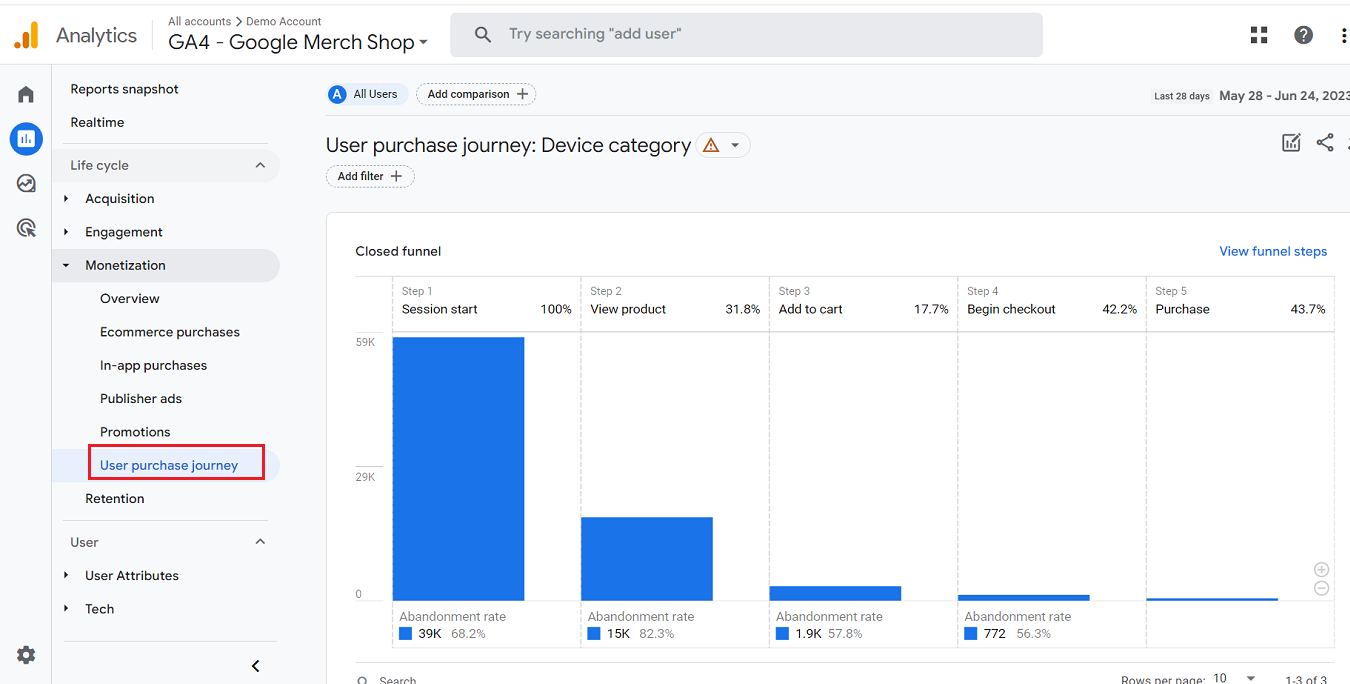Select the Reports icon in the left sidebar
Image resolution: width=1350 pixels, height=684 pixels.
coord(25,138)
